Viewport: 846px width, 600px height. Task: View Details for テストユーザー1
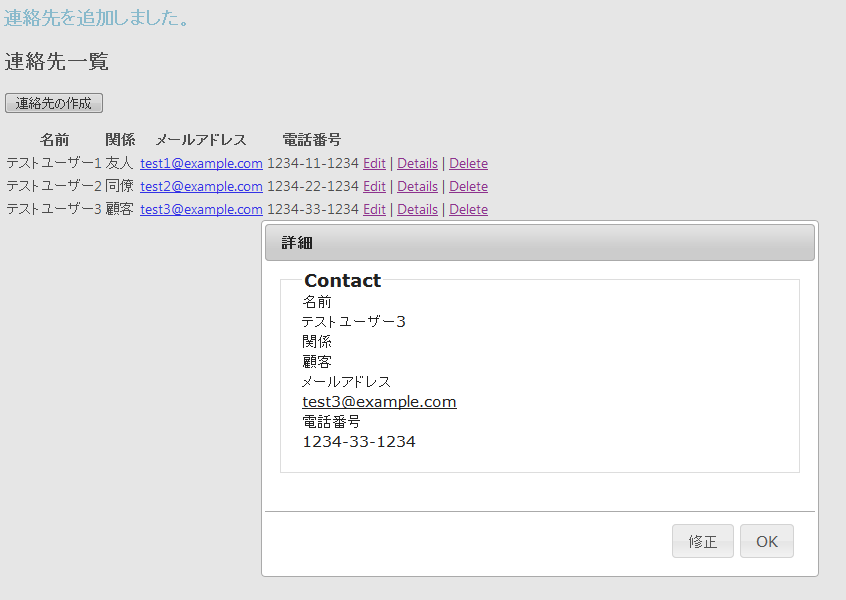(418, 163)
